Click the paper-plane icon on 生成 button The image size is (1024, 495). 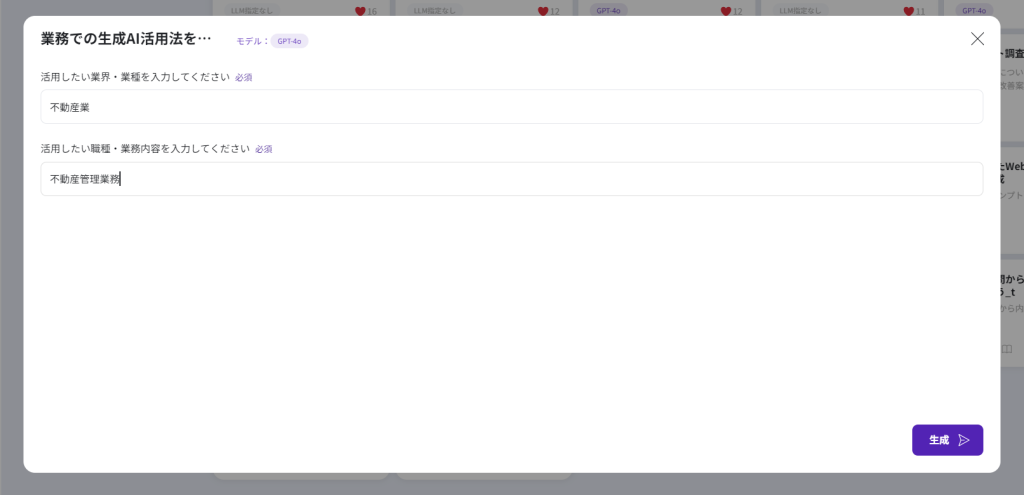coord(964,440)
